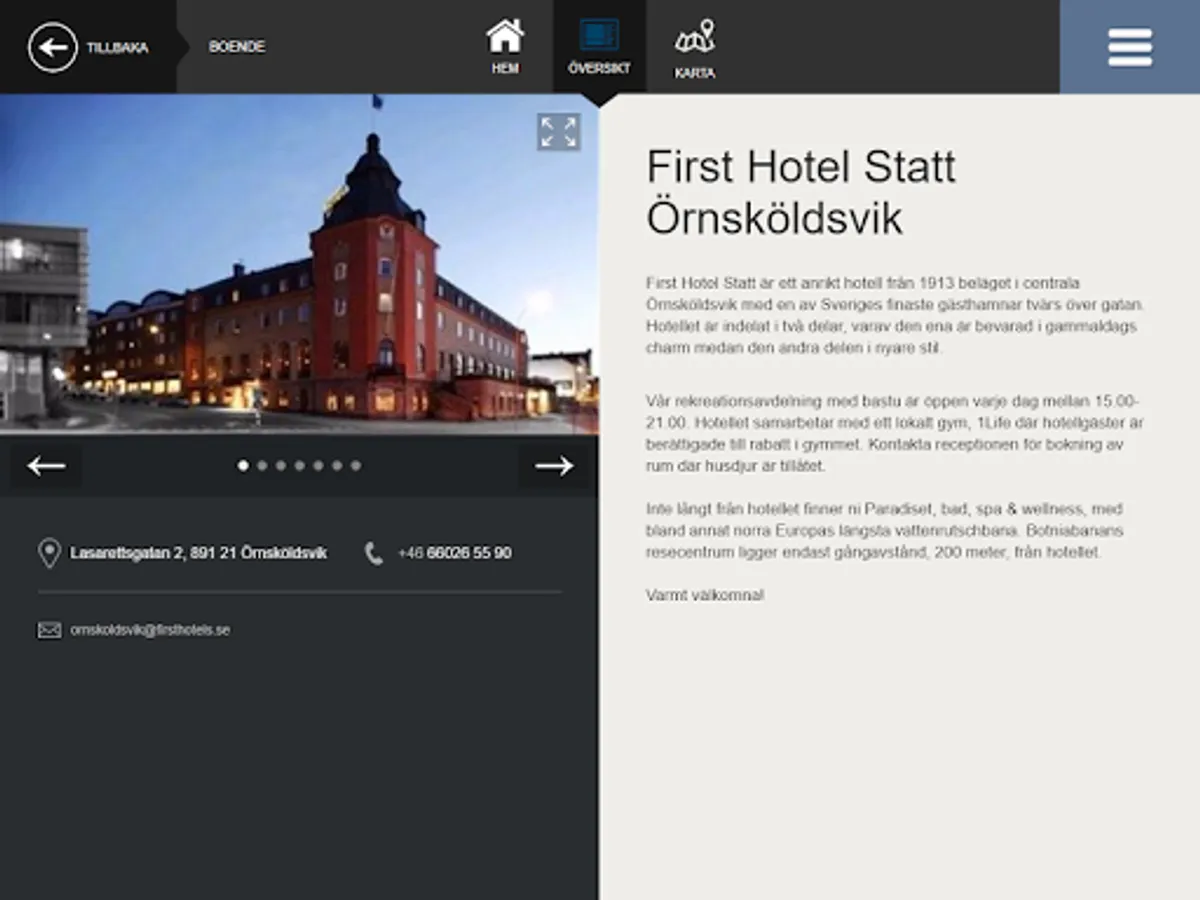Click paragraph starting 'Inte långt från hotellet'
This screenshot has height=900, width=1200.
884,530
